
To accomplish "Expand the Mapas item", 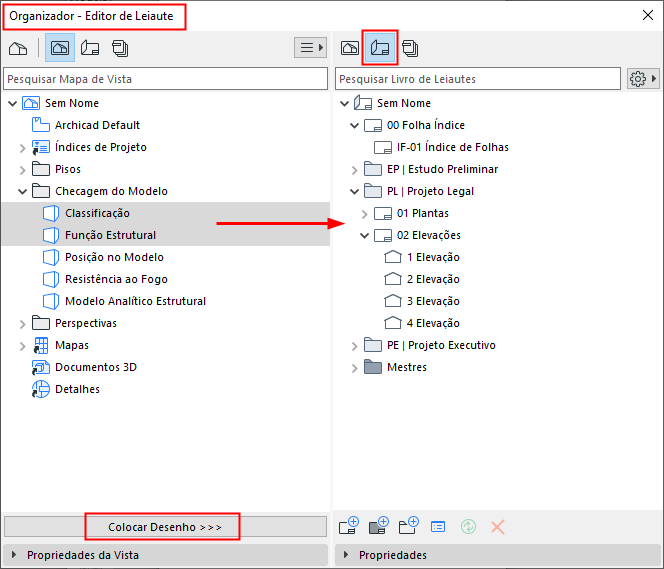I will pyautogui.click(x=22, y=346).
